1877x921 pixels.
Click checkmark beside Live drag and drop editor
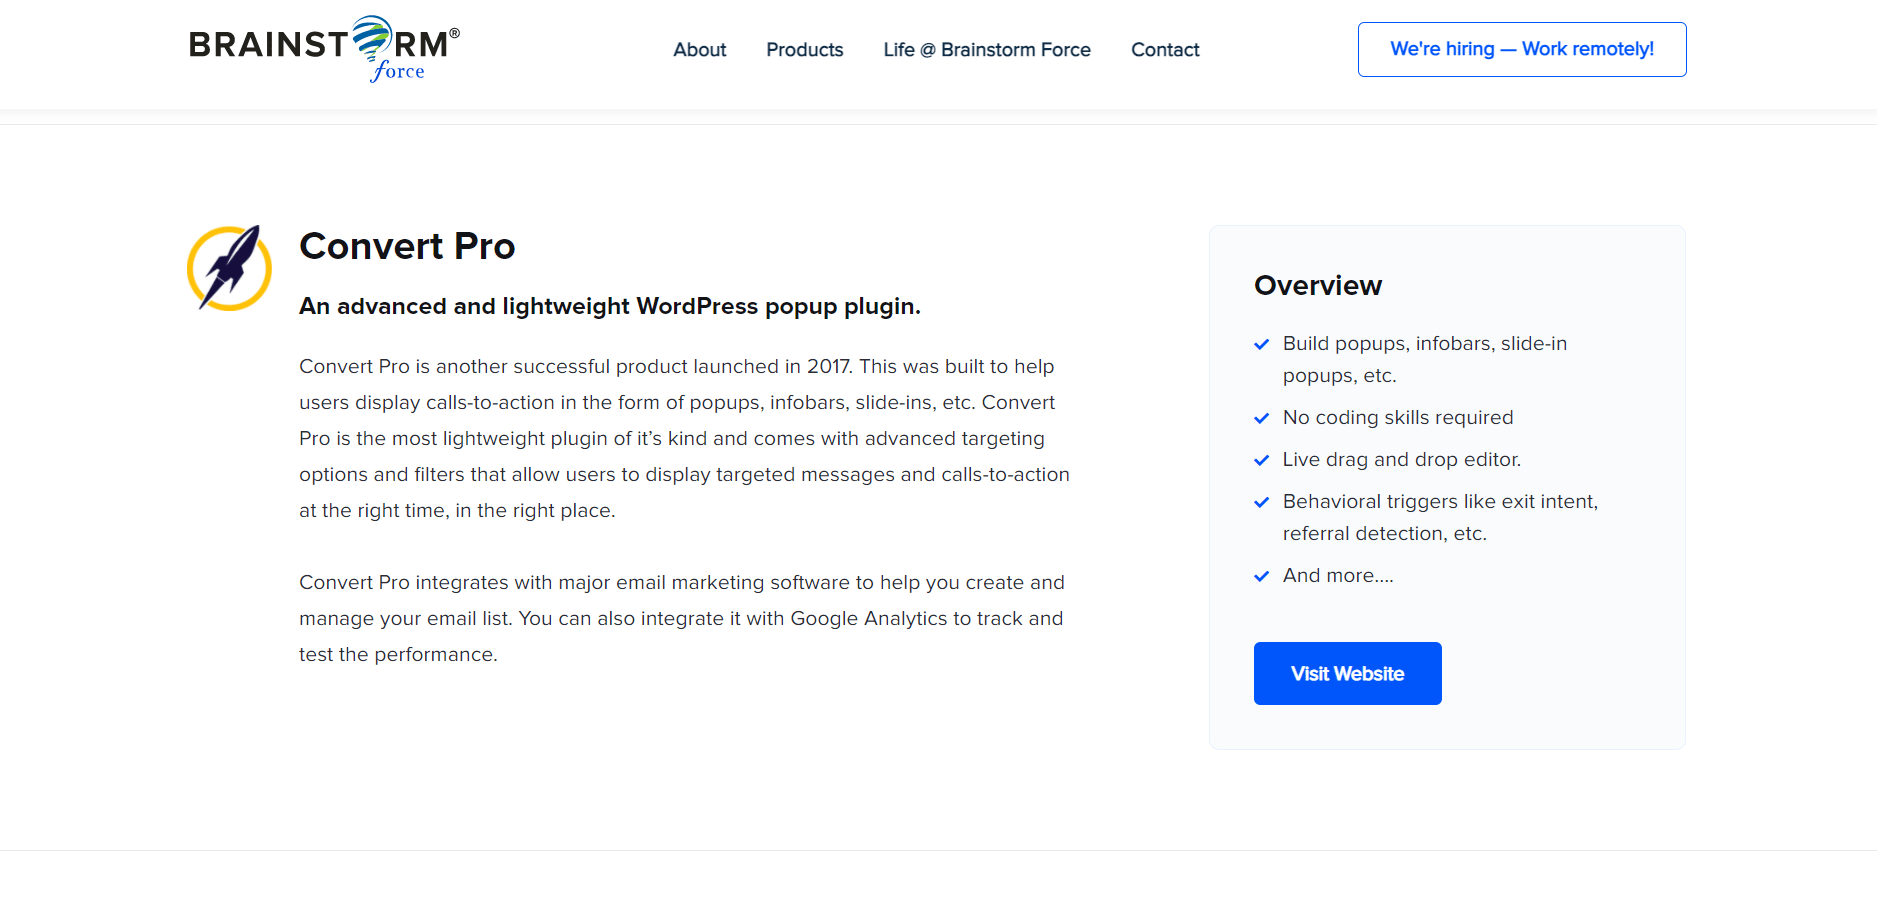tap(1262, 460)
